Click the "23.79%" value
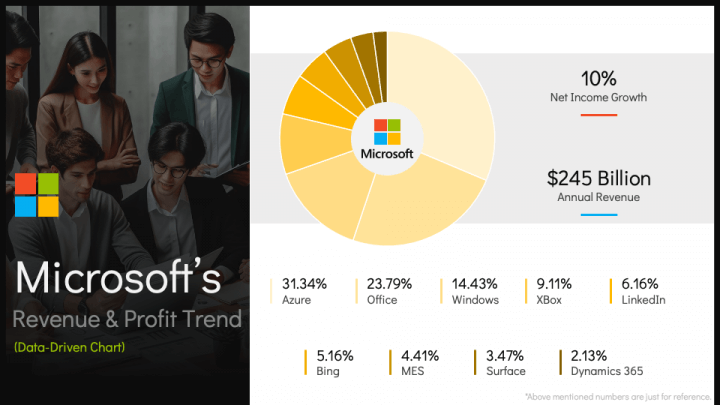 (x=389, y=284)
